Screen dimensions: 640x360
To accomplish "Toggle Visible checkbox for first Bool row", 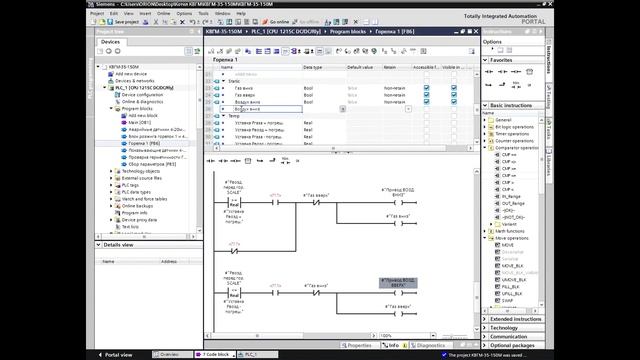I will [x=454, y=88].
